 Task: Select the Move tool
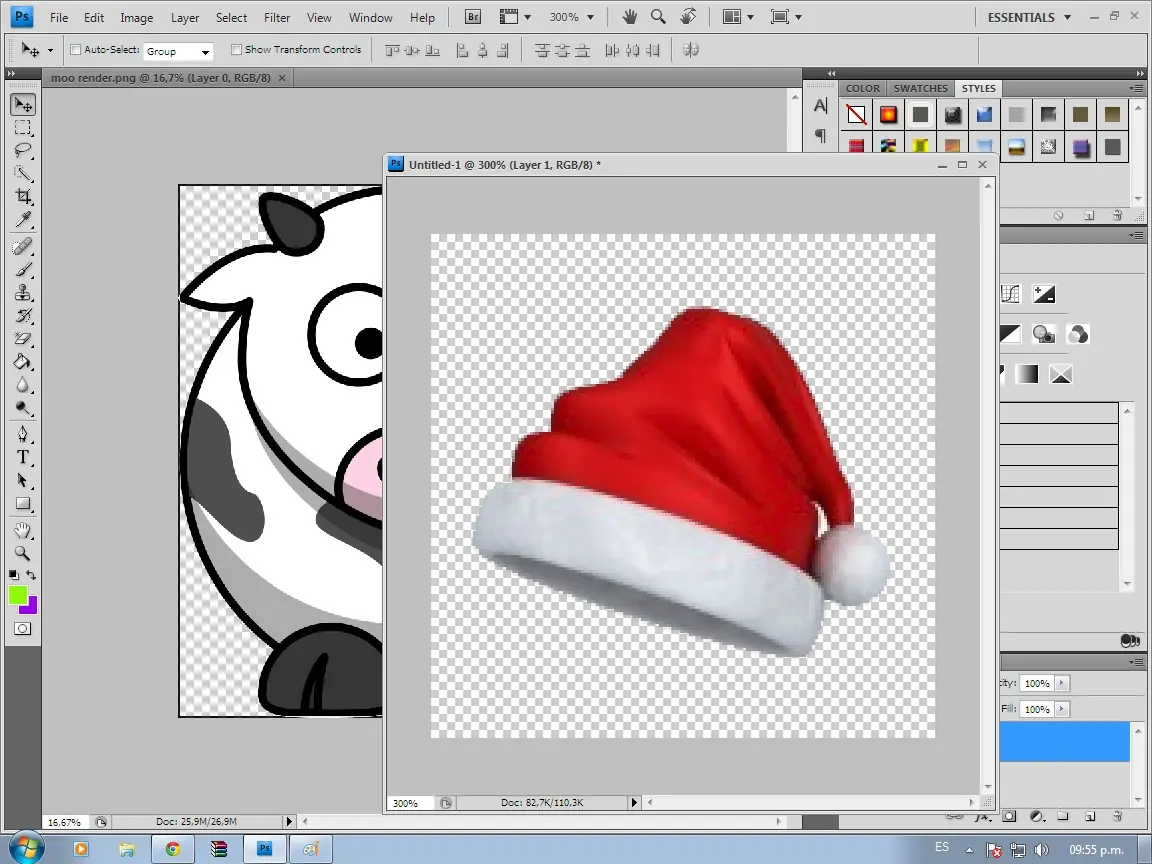coord(23,105)
